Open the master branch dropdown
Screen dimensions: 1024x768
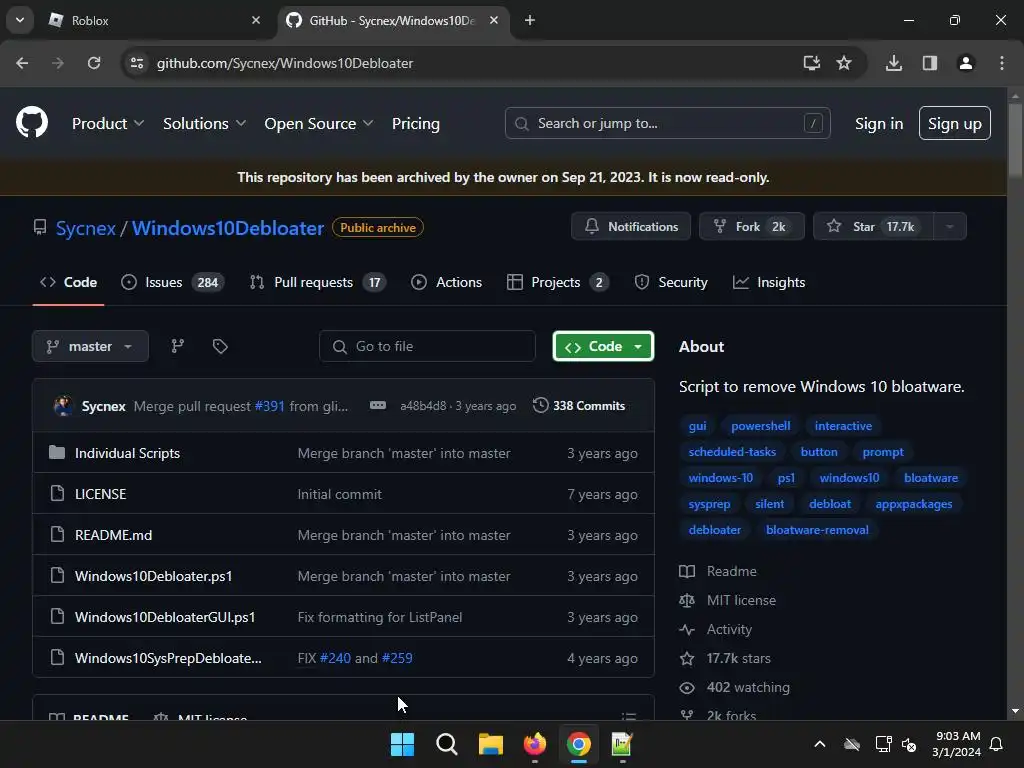90,346
